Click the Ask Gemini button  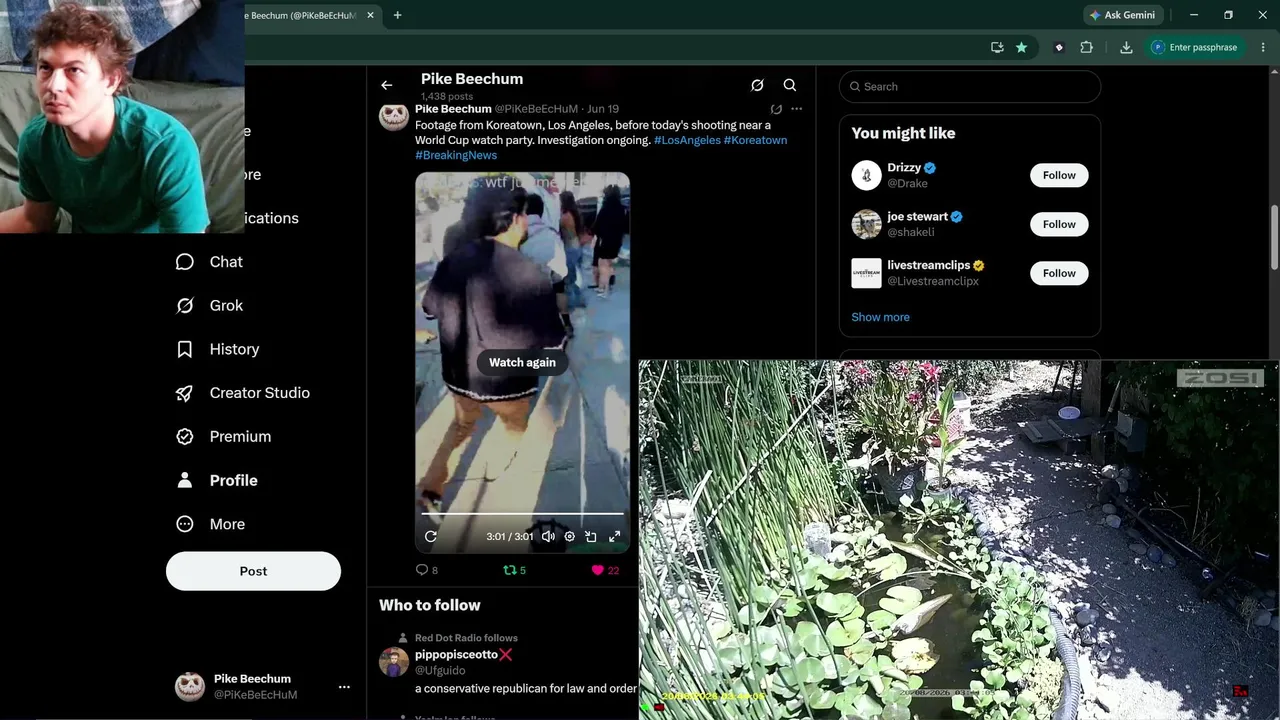pos(1123,15)
